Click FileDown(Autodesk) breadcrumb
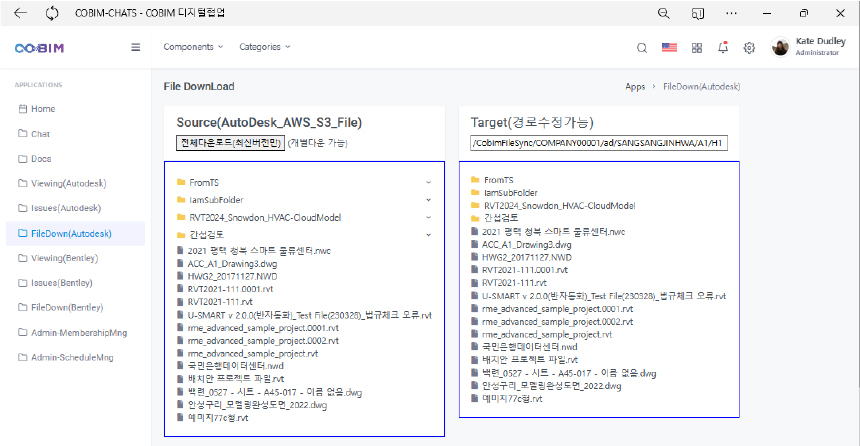The image size is (860, 446). pyautogui.click(x=701, y=87)
